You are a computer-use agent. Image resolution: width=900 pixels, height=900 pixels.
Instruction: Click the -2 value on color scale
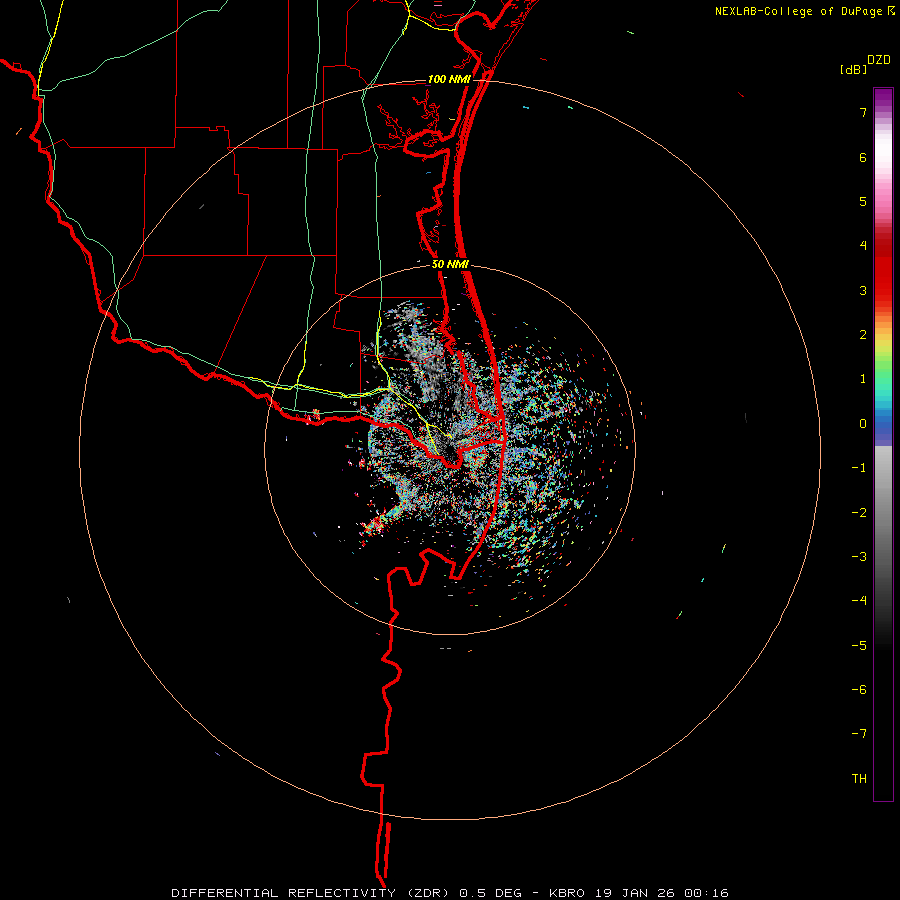[x=859, y=513]
